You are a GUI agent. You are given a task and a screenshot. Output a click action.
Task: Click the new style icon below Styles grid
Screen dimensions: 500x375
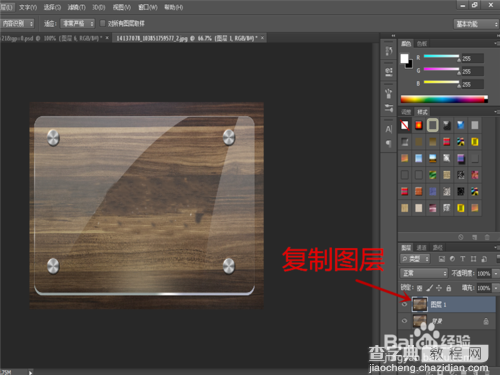click(x=475, y=237)
